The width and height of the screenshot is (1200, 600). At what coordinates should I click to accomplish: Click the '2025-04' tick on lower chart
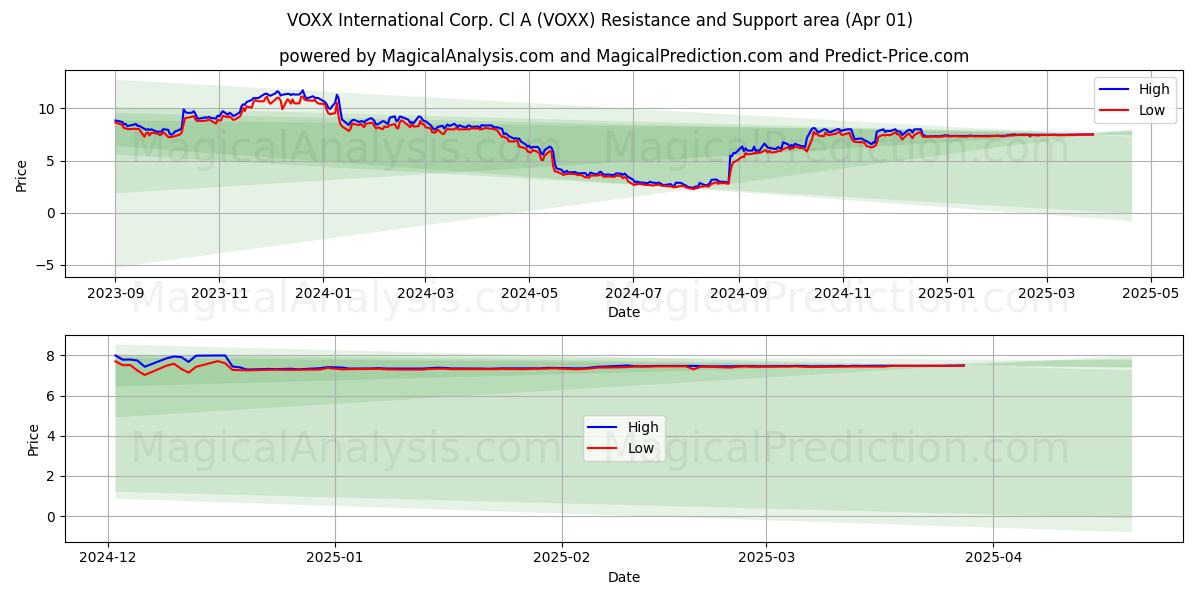994,558
